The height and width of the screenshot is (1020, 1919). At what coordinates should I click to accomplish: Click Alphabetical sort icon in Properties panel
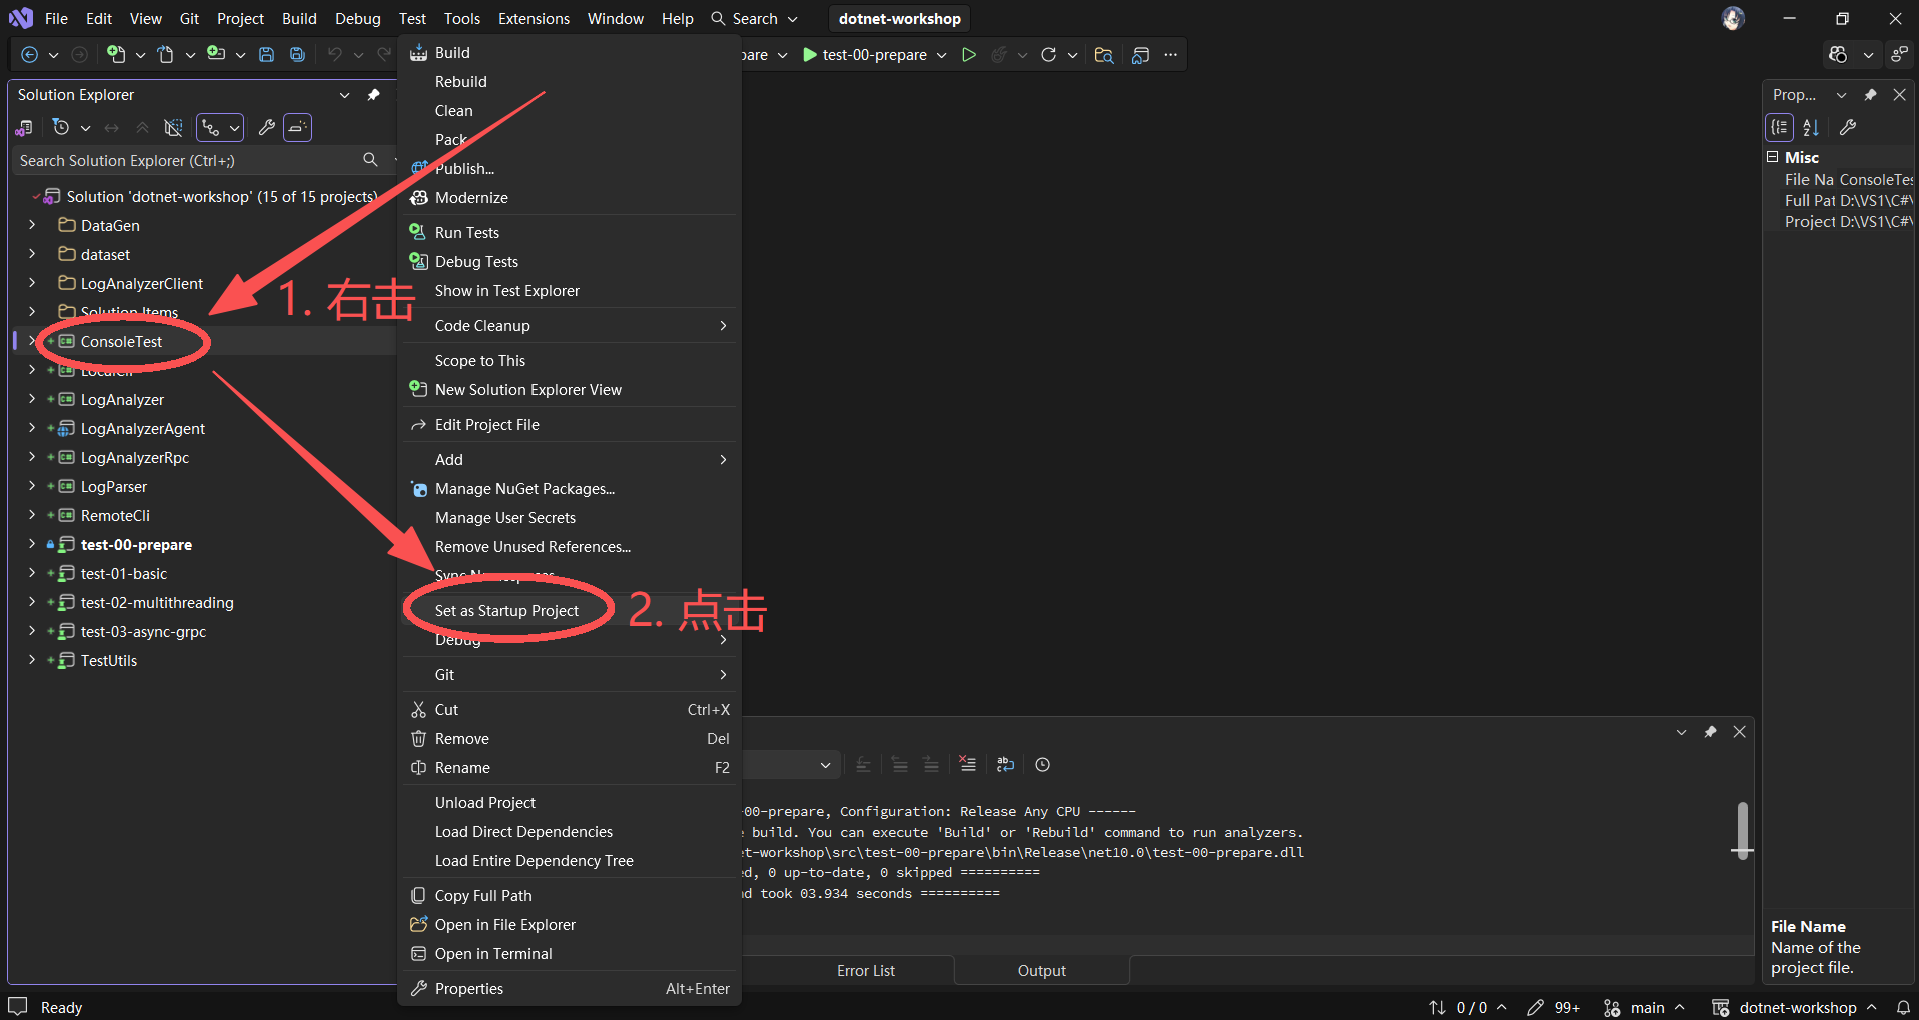1811,127
